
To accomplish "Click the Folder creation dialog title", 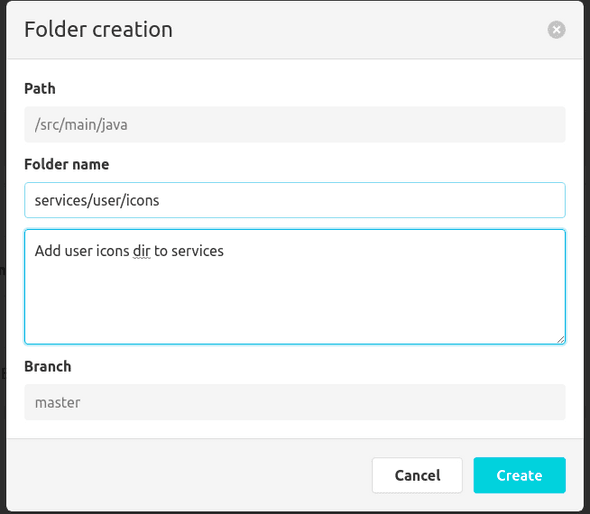I will pyautogui.click(x=98, y=30).
